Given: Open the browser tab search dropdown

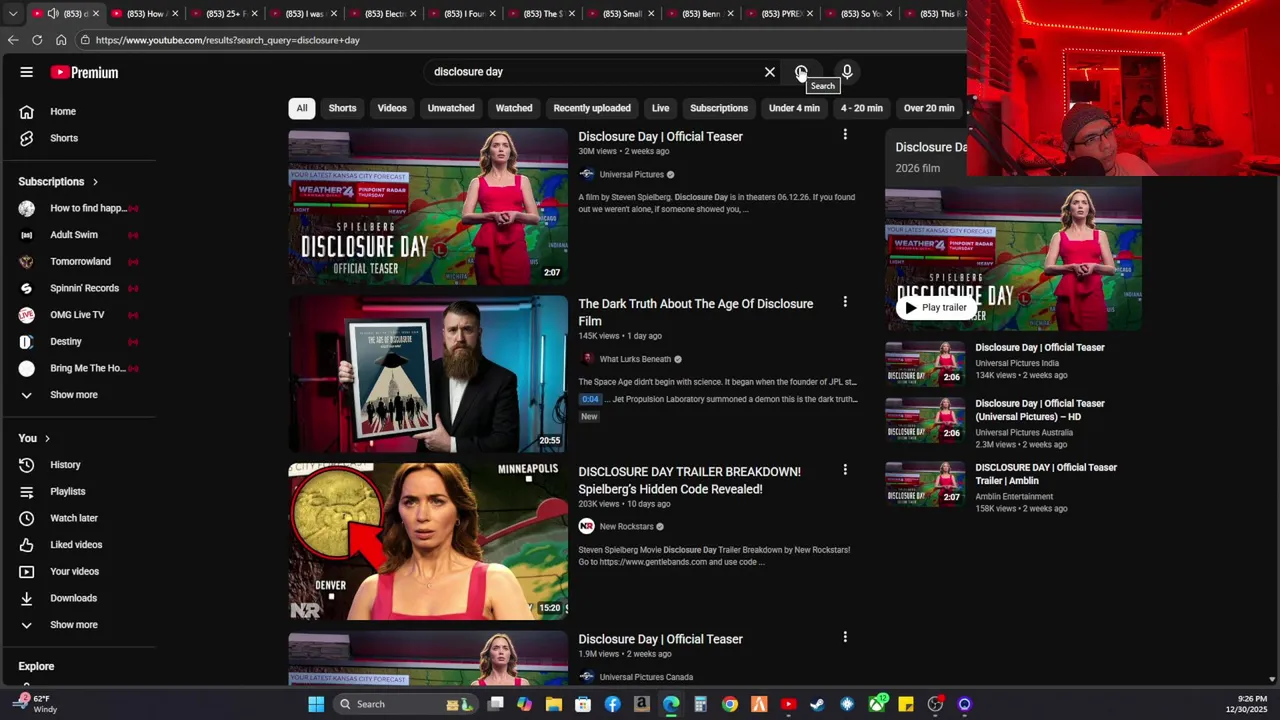Looking at the screenshot, I should coord(12,14).
